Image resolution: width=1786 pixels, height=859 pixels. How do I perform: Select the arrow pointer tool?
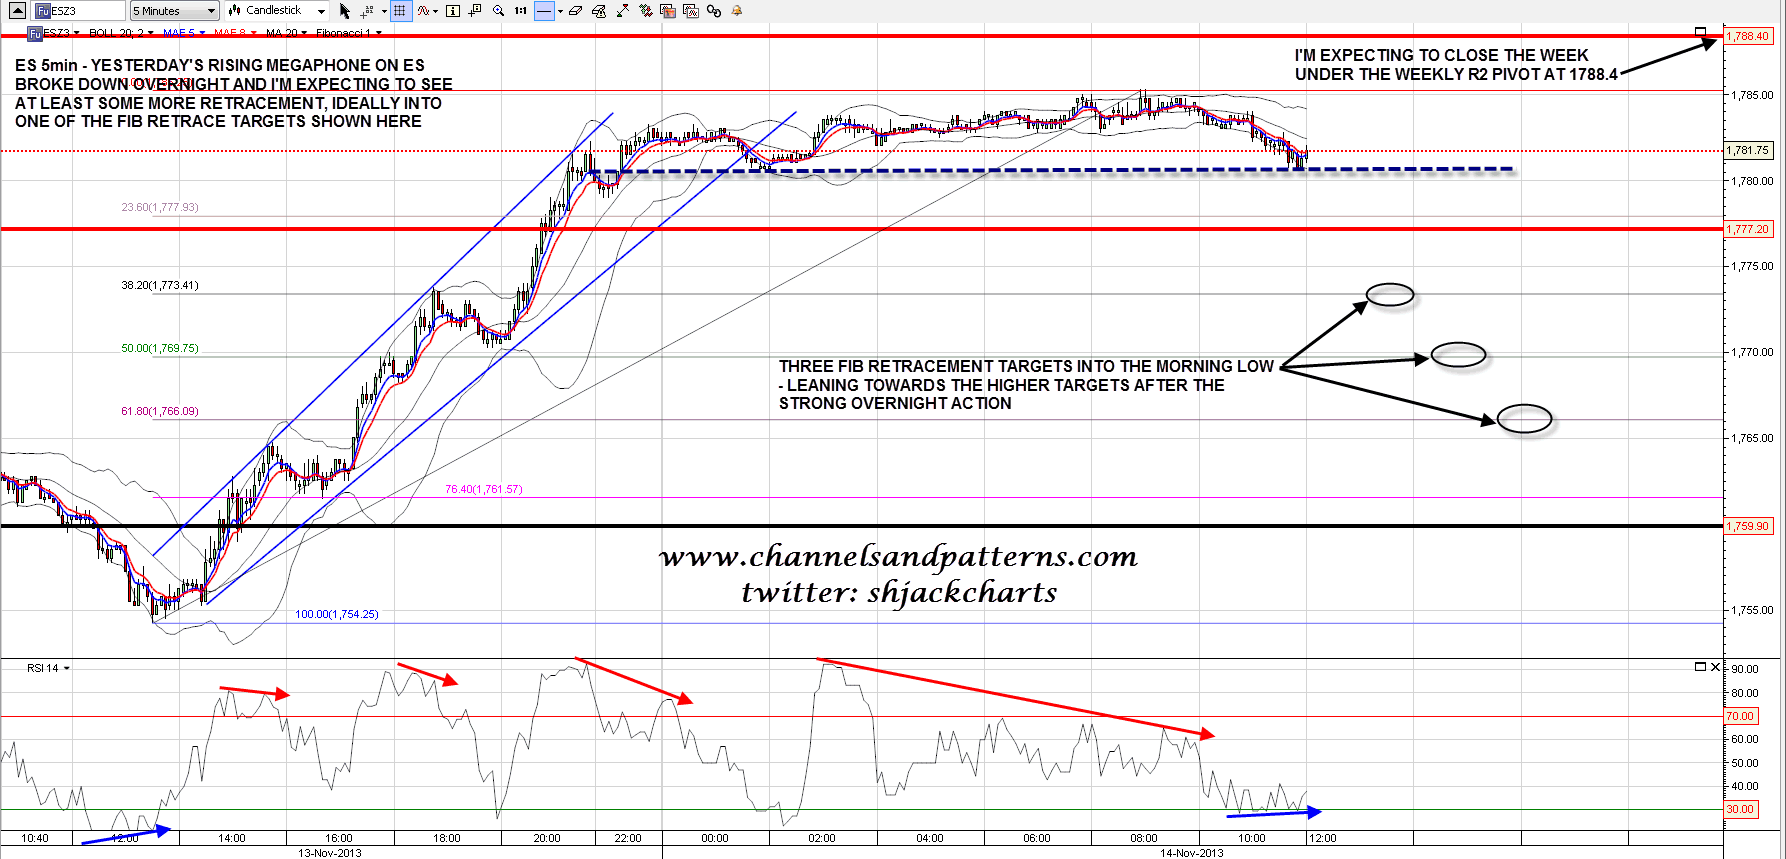(345, 11)
